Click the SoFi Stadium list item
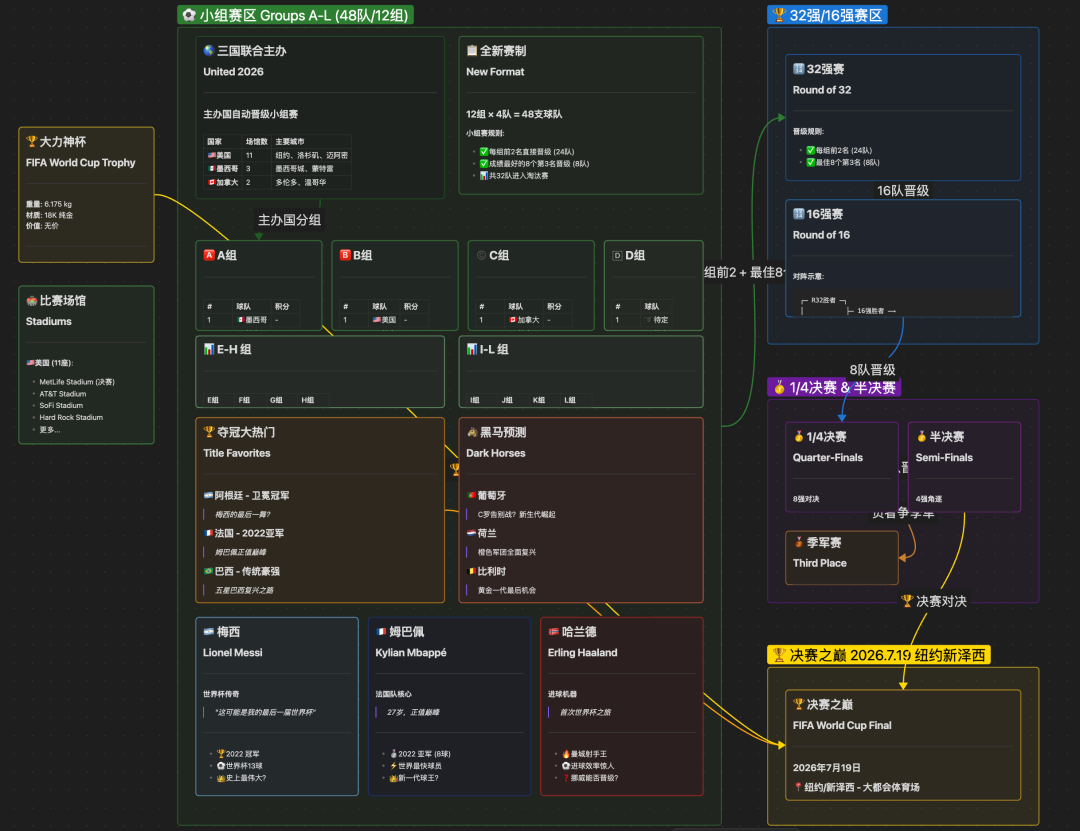The width and height of the screenshot is (1080, 831). (x=61, y=405)
